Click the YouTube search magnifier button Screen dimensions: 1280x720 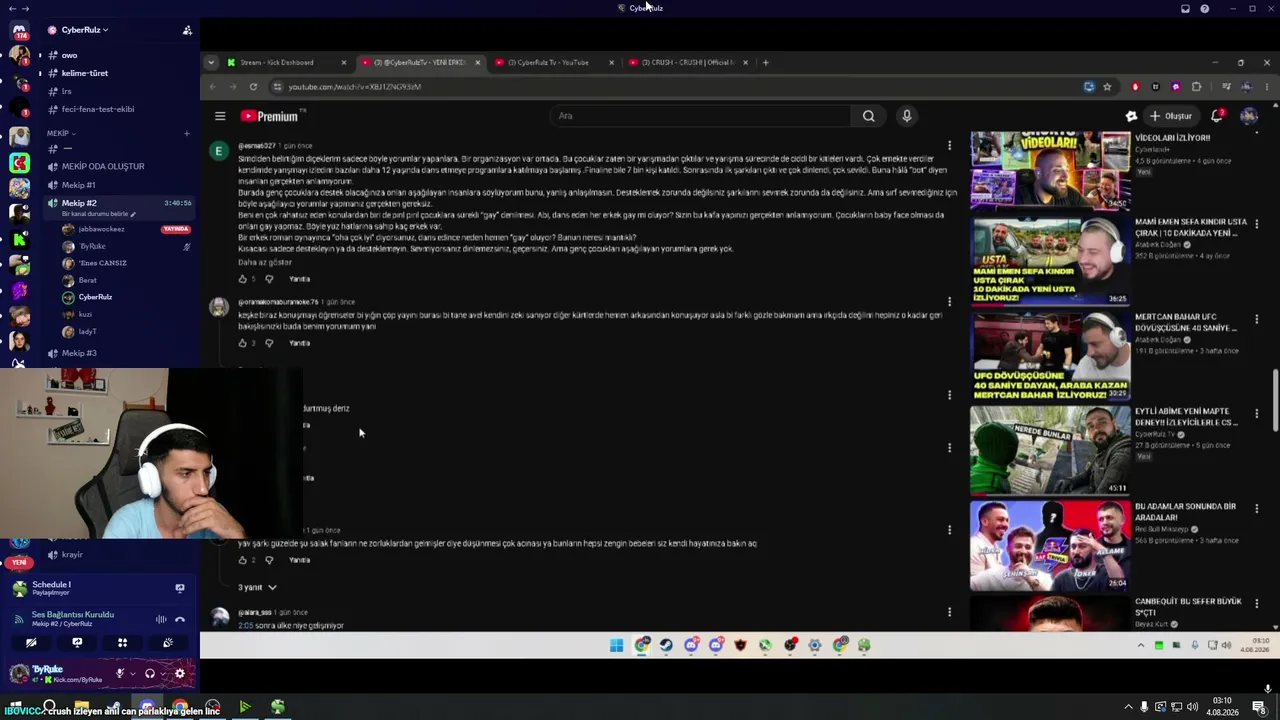868,116
